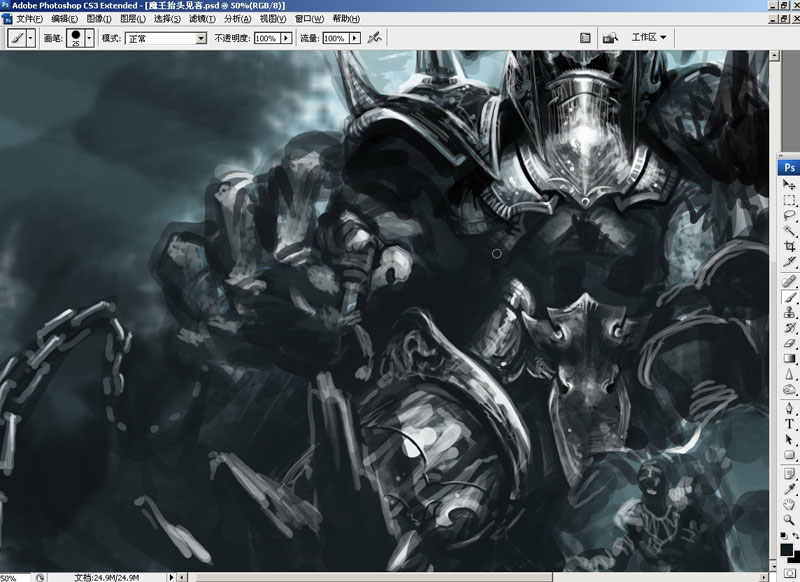Screen dimensions: 800x582
Task: Select the Hand tool
Action: click(x=789, y=504)
